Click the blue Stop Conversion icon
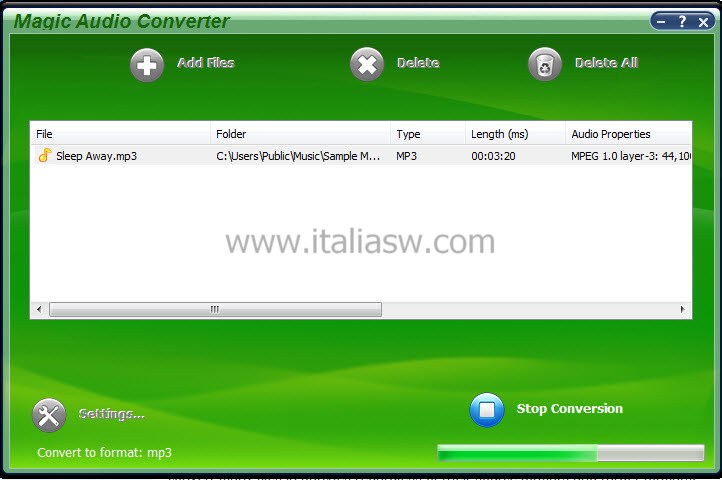The height and width of the screenshot is (480, 722). coord(487,410)
